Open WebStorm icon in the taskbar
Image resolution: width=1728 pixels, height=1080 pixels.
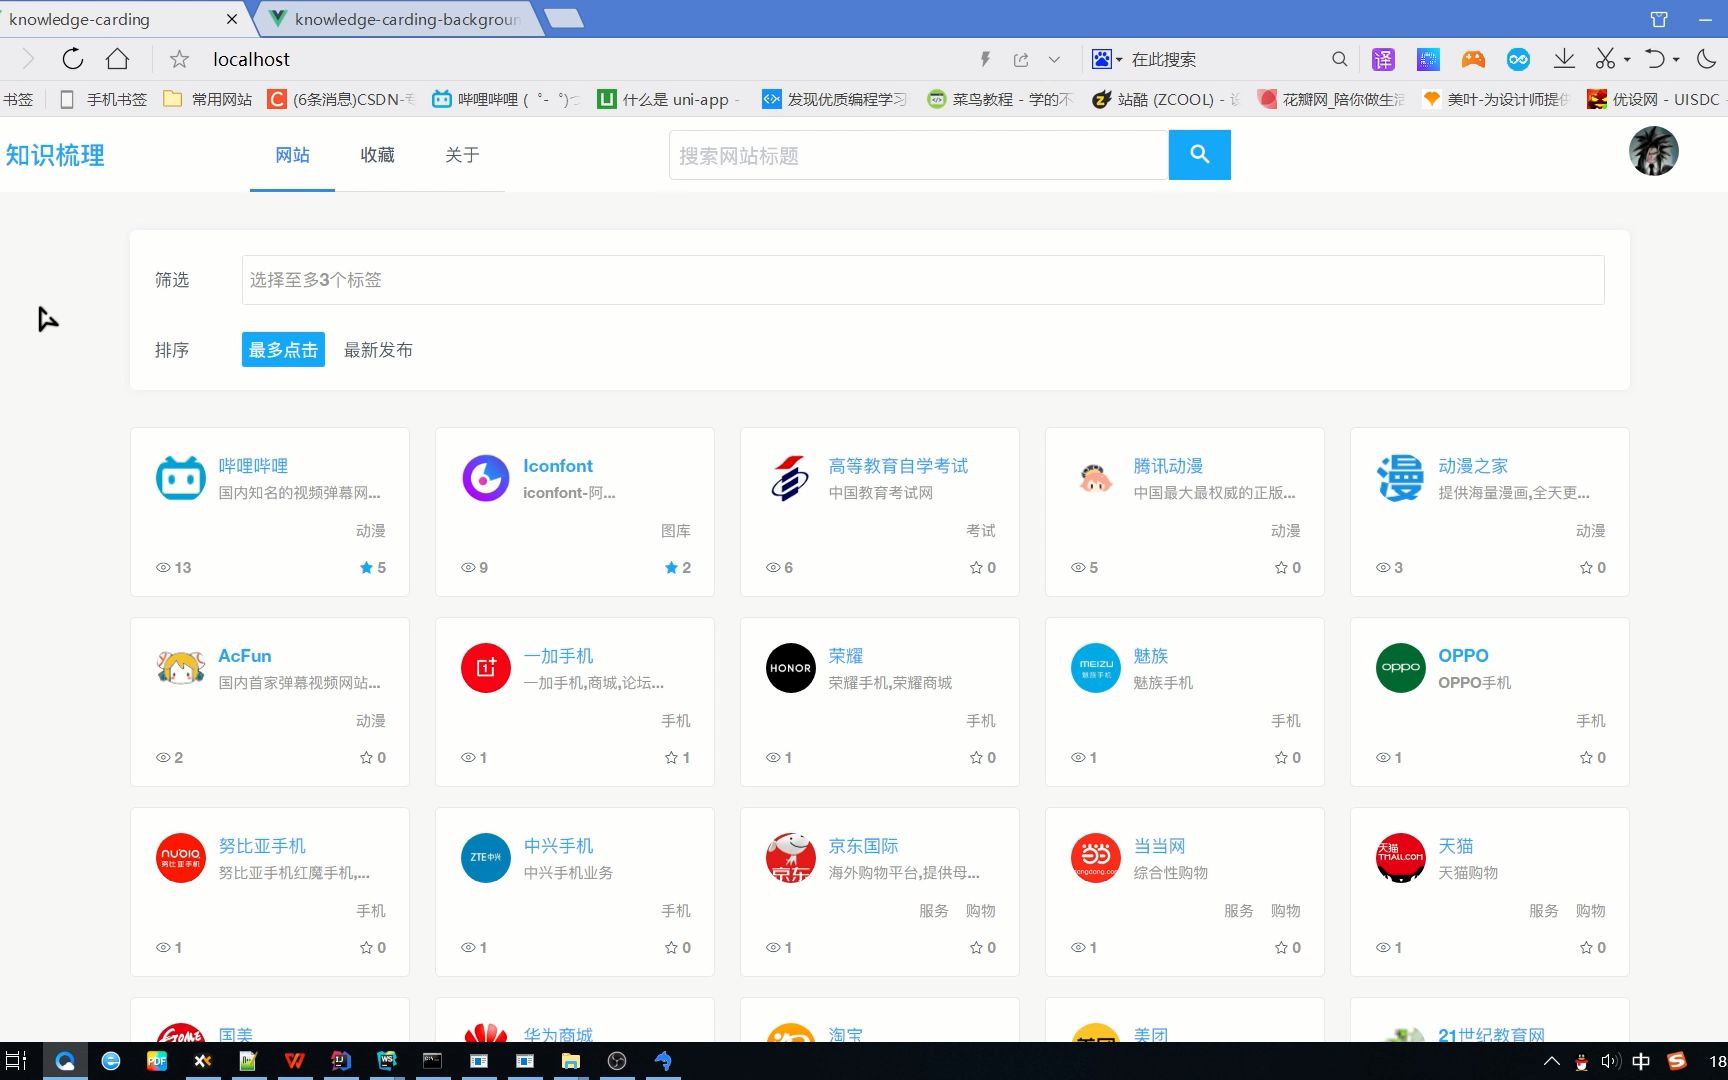(387, 1061)
